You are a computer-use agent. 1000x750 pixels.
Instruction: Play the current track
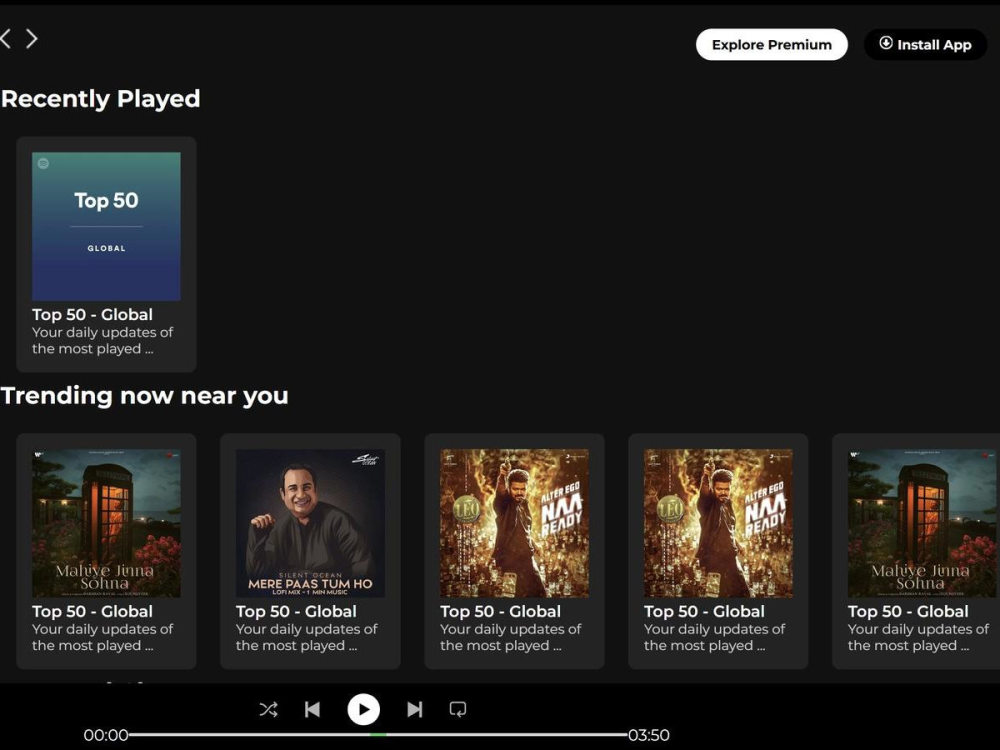364,709
